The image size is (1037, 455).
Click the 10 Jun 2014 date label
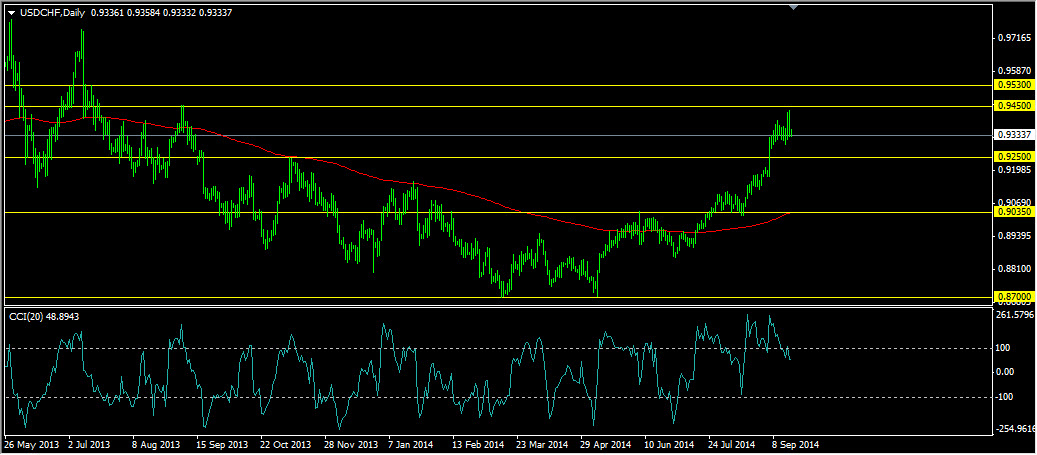[x=670, y=445]
